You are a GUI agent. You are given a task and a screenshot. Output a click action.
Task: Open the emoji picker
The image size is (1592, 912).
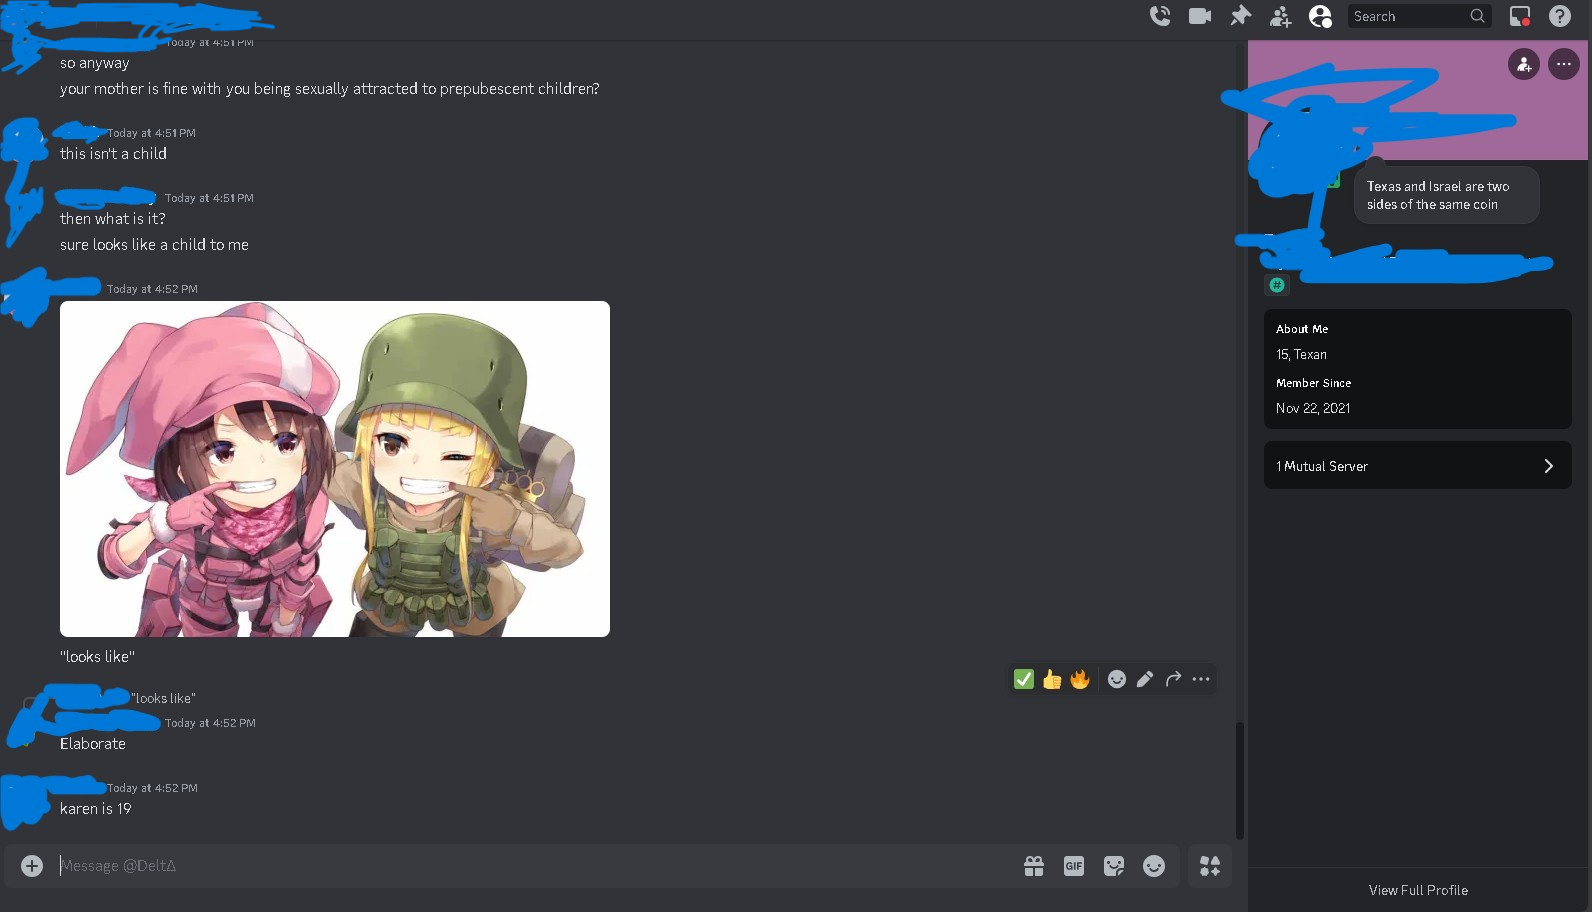pyautogui.click(x=1154, y=866)
